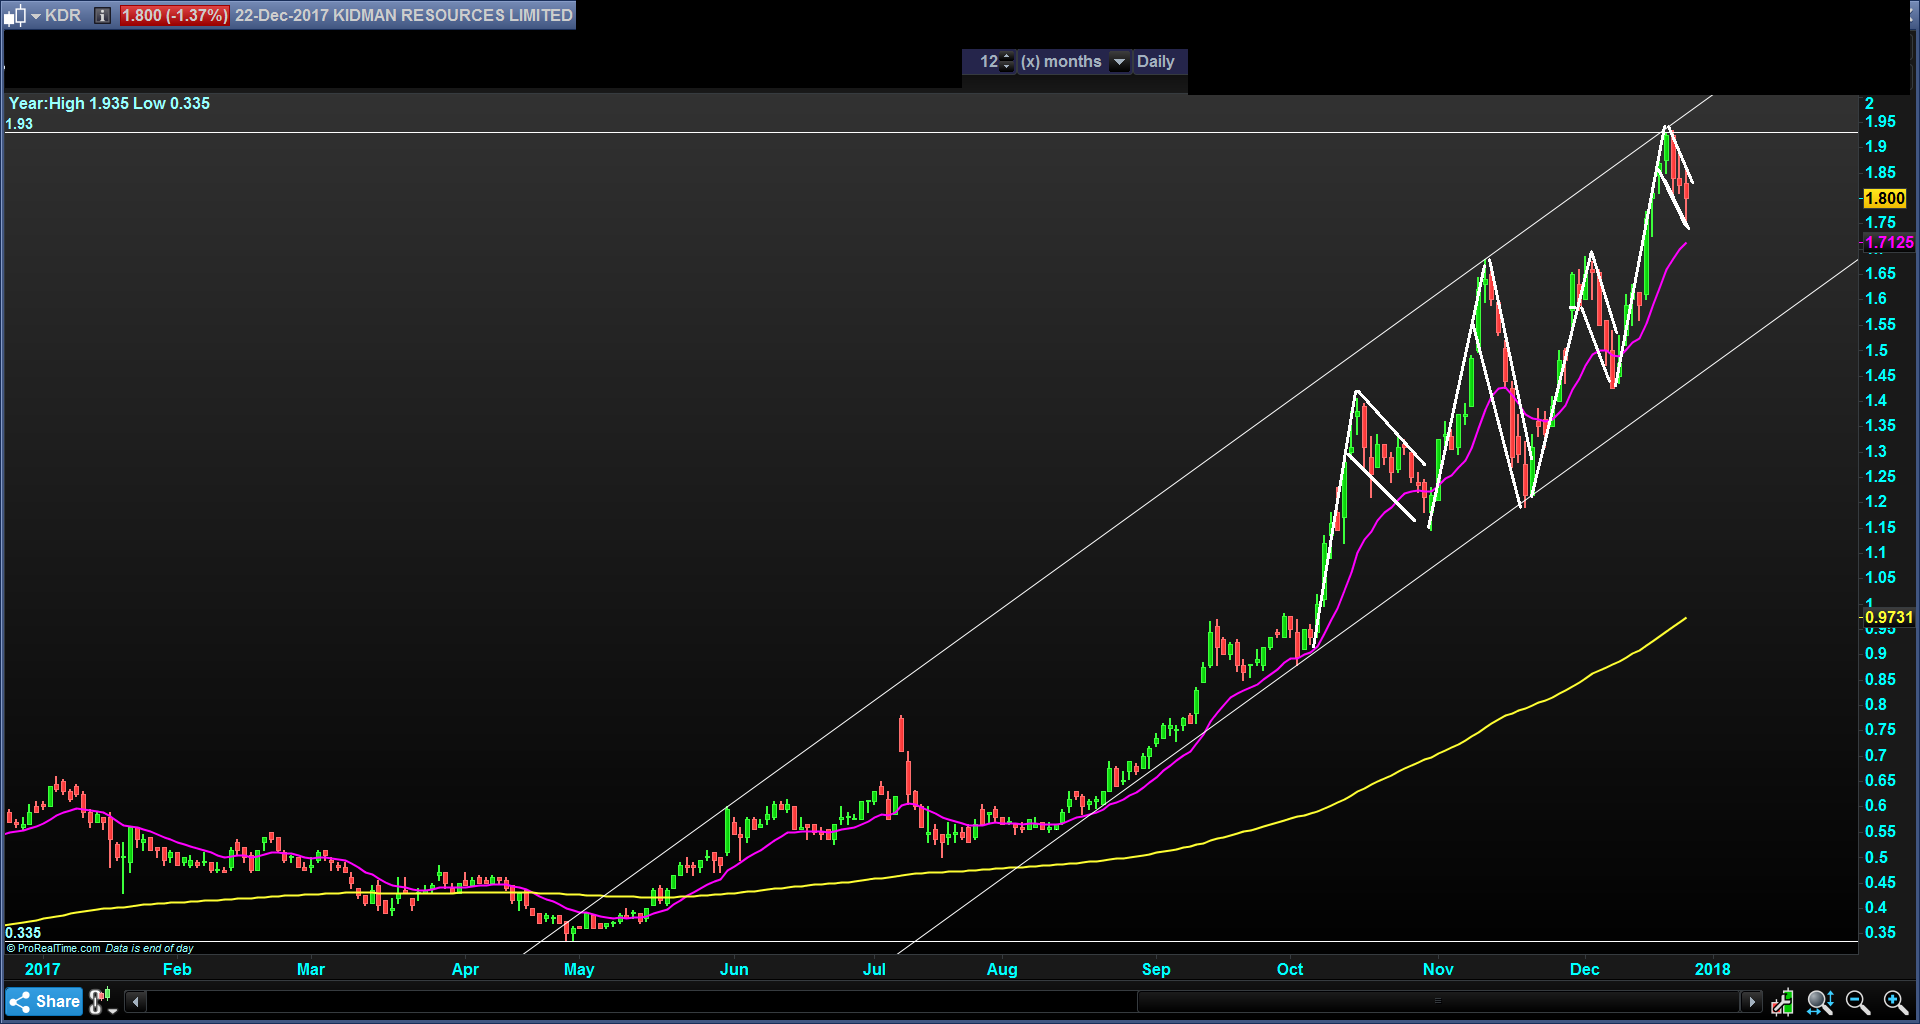1920x1024 pixels.
Task: Increase the period count stepper above 12
Action: [x=1007, y=56]
